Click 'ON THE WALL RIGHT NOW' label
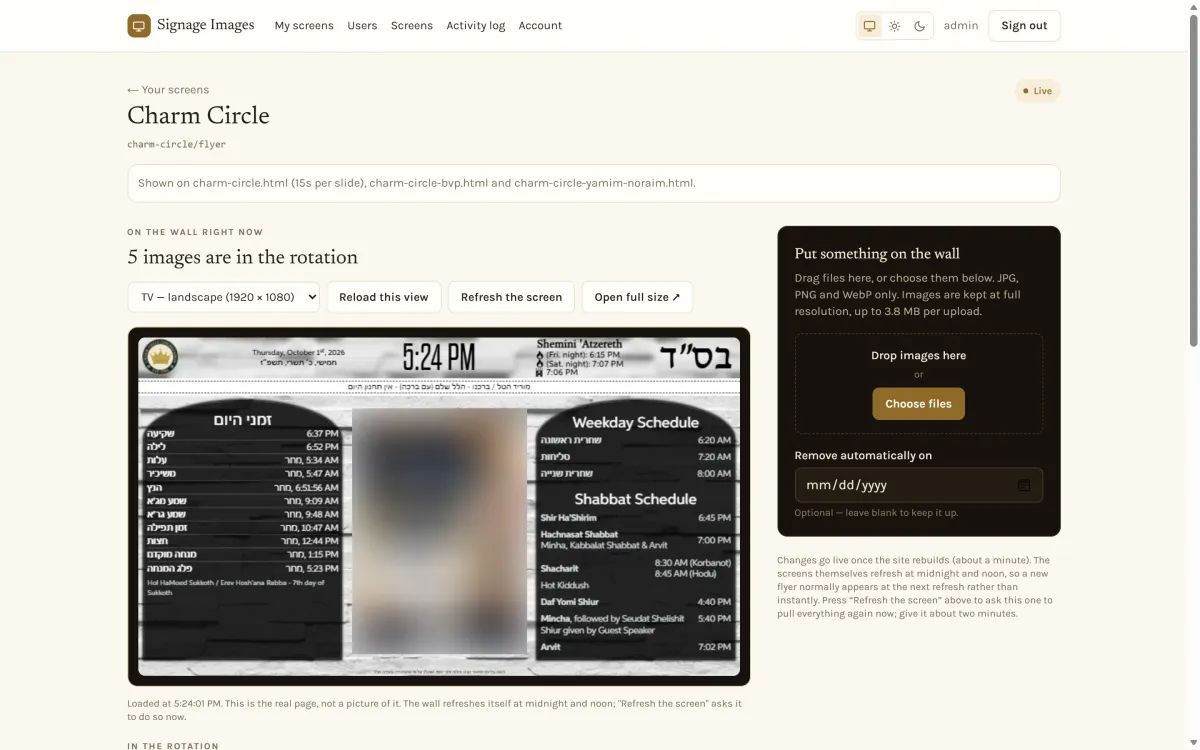 point(195,232)
